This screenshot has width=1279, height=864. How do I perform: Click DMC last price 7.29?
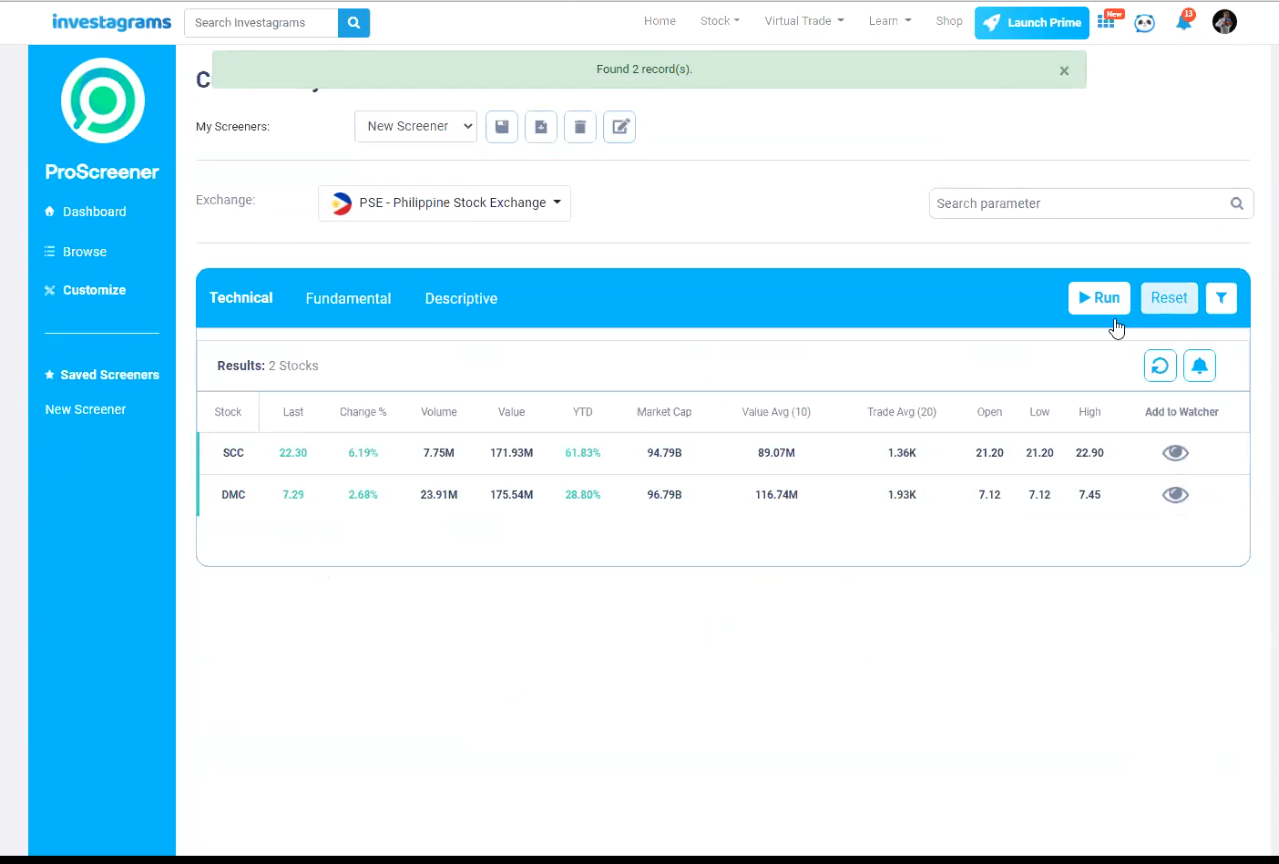(293, 495)
